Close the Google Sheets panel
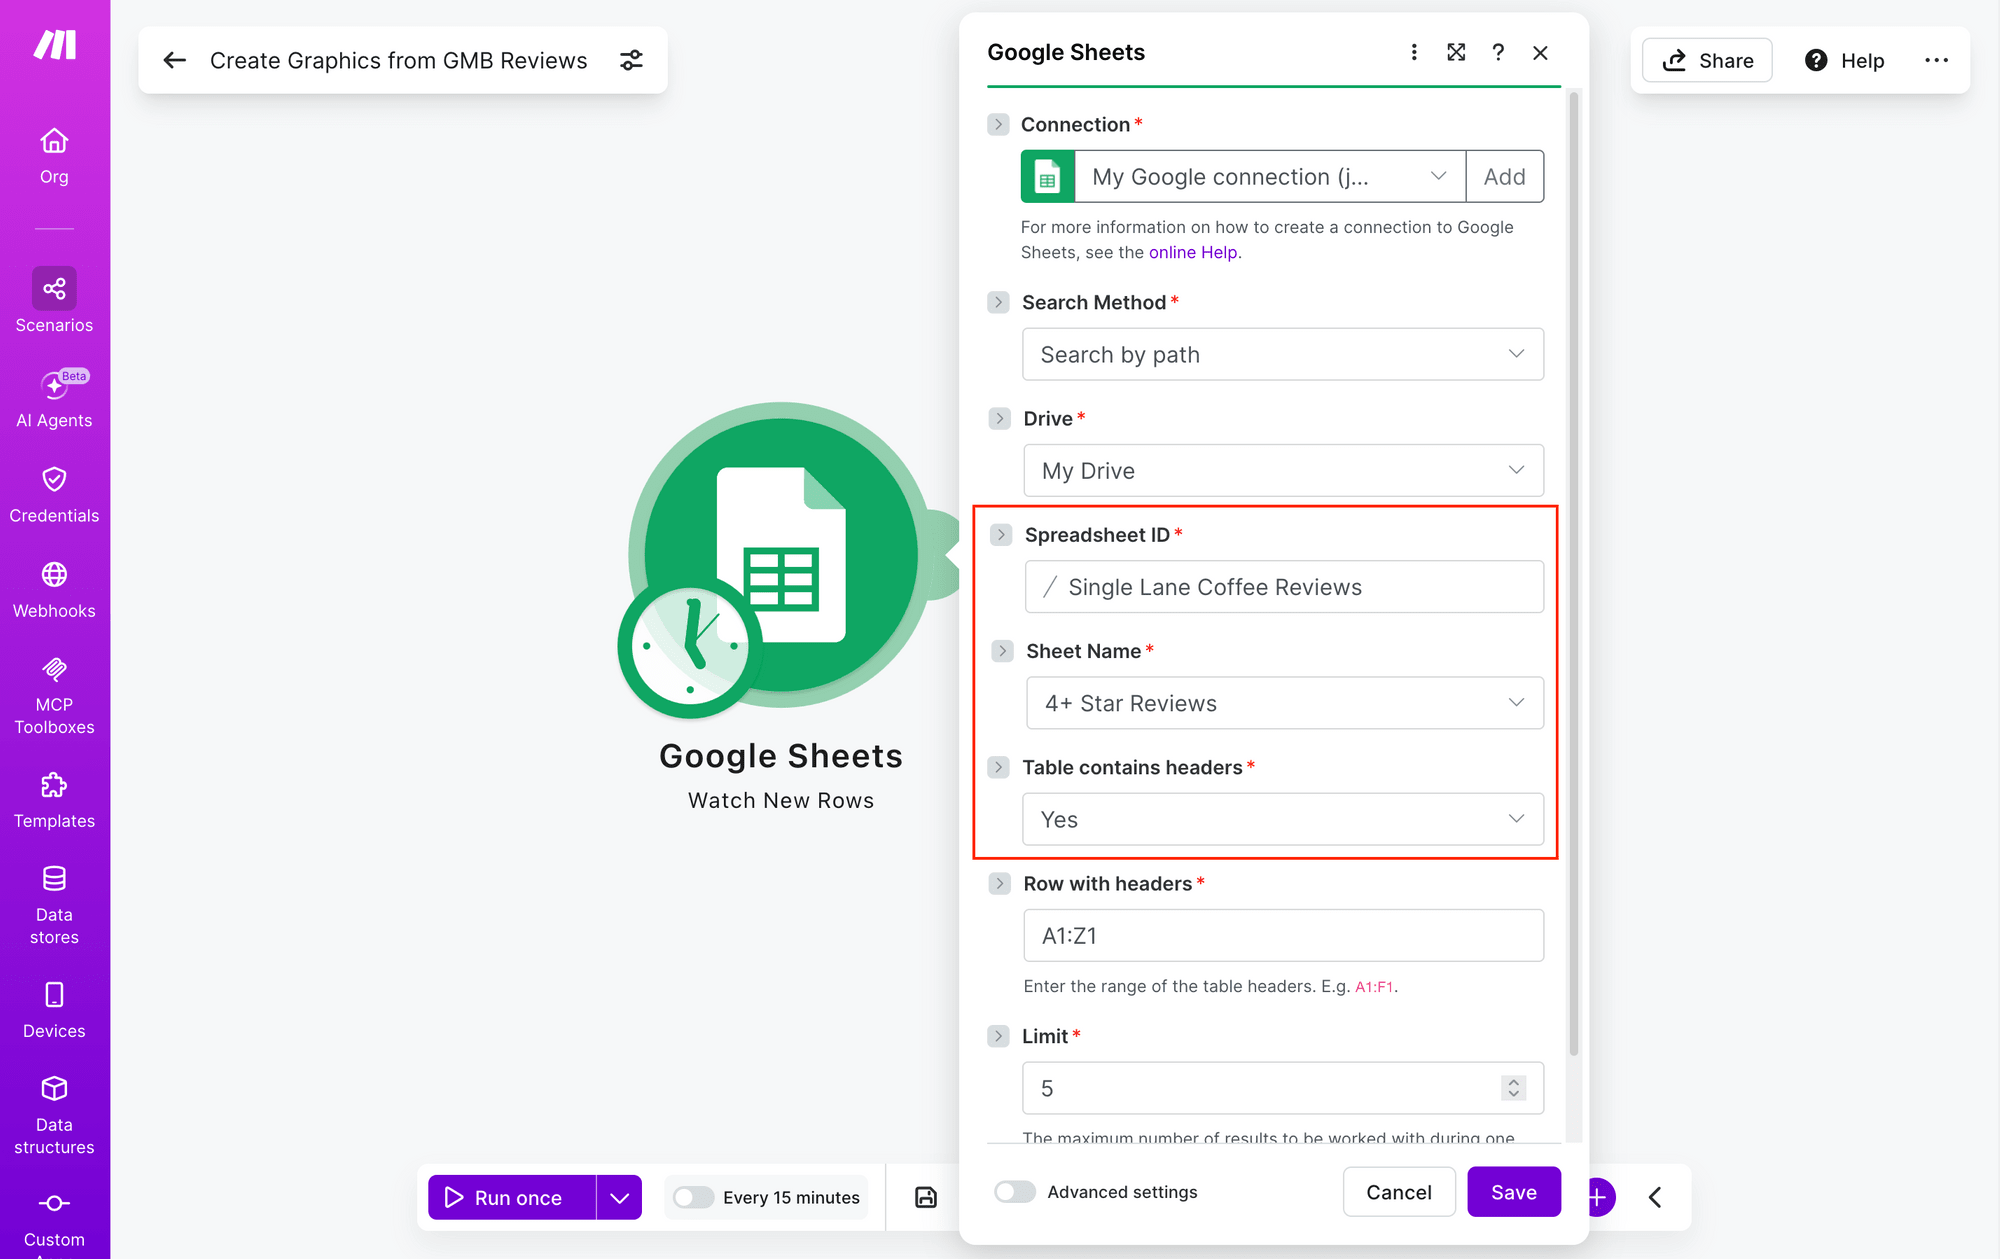This screenshot has height=1259, width=2000. (1540, 52)
